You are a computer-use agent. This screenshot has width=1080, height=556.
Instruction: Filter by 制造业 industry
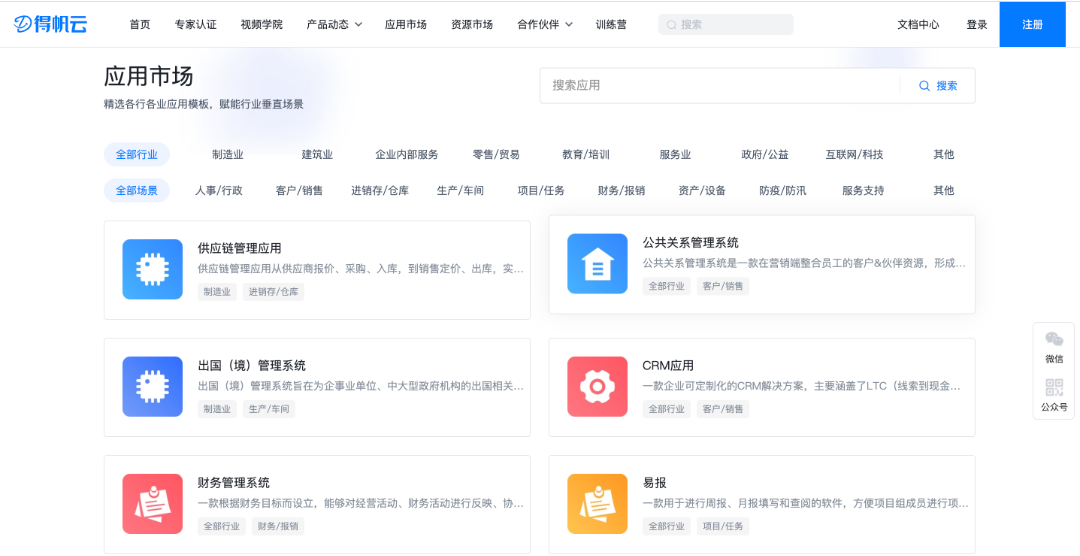pyautogui.click(x=228, y=154)
